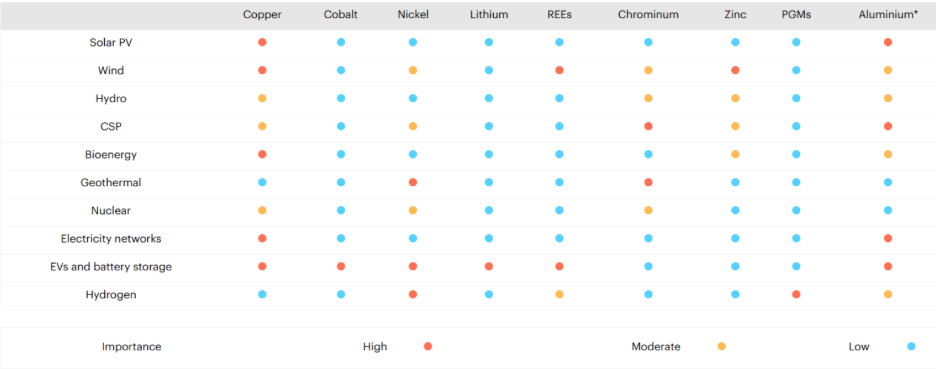The image size is (936, 369).
Task: Click the High importance red legend swatch
Action: pos(427,346)
